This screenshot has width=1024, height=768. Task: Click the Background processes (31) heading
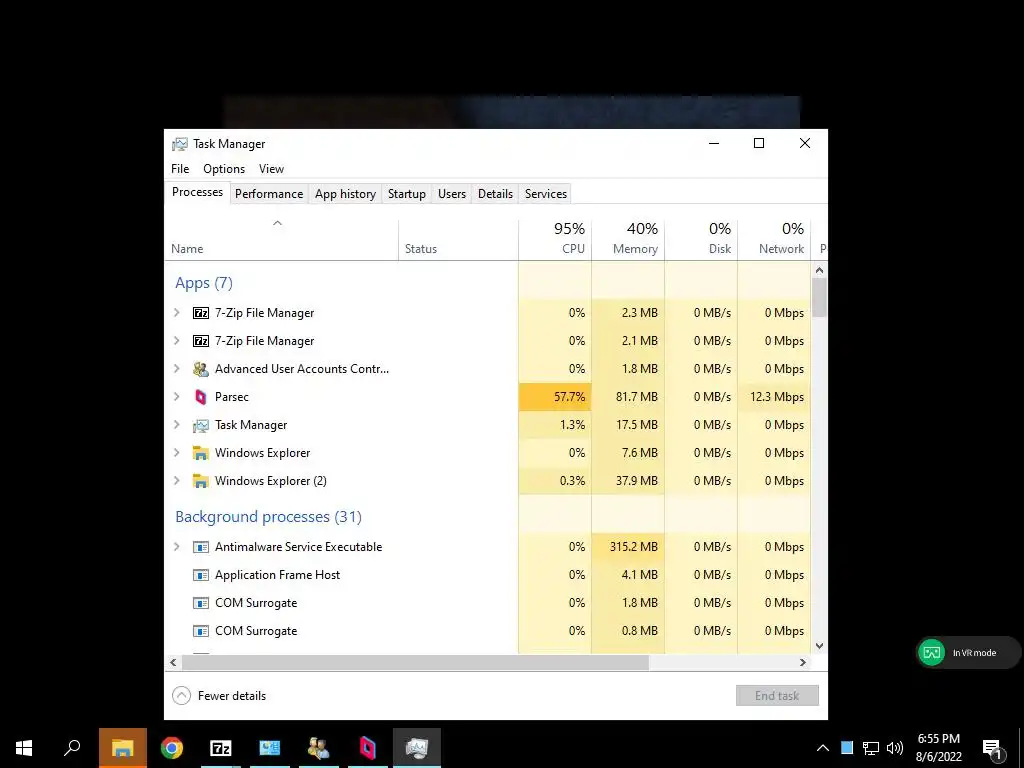[x=268, y=517]
